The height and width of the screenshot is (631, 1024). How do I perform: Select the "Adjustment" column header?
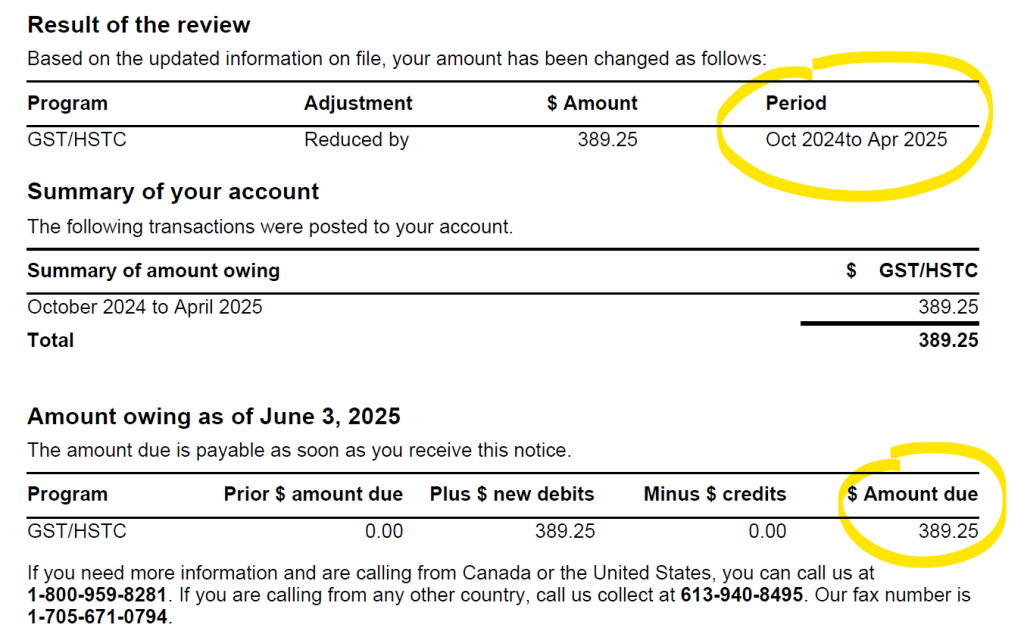358,103
